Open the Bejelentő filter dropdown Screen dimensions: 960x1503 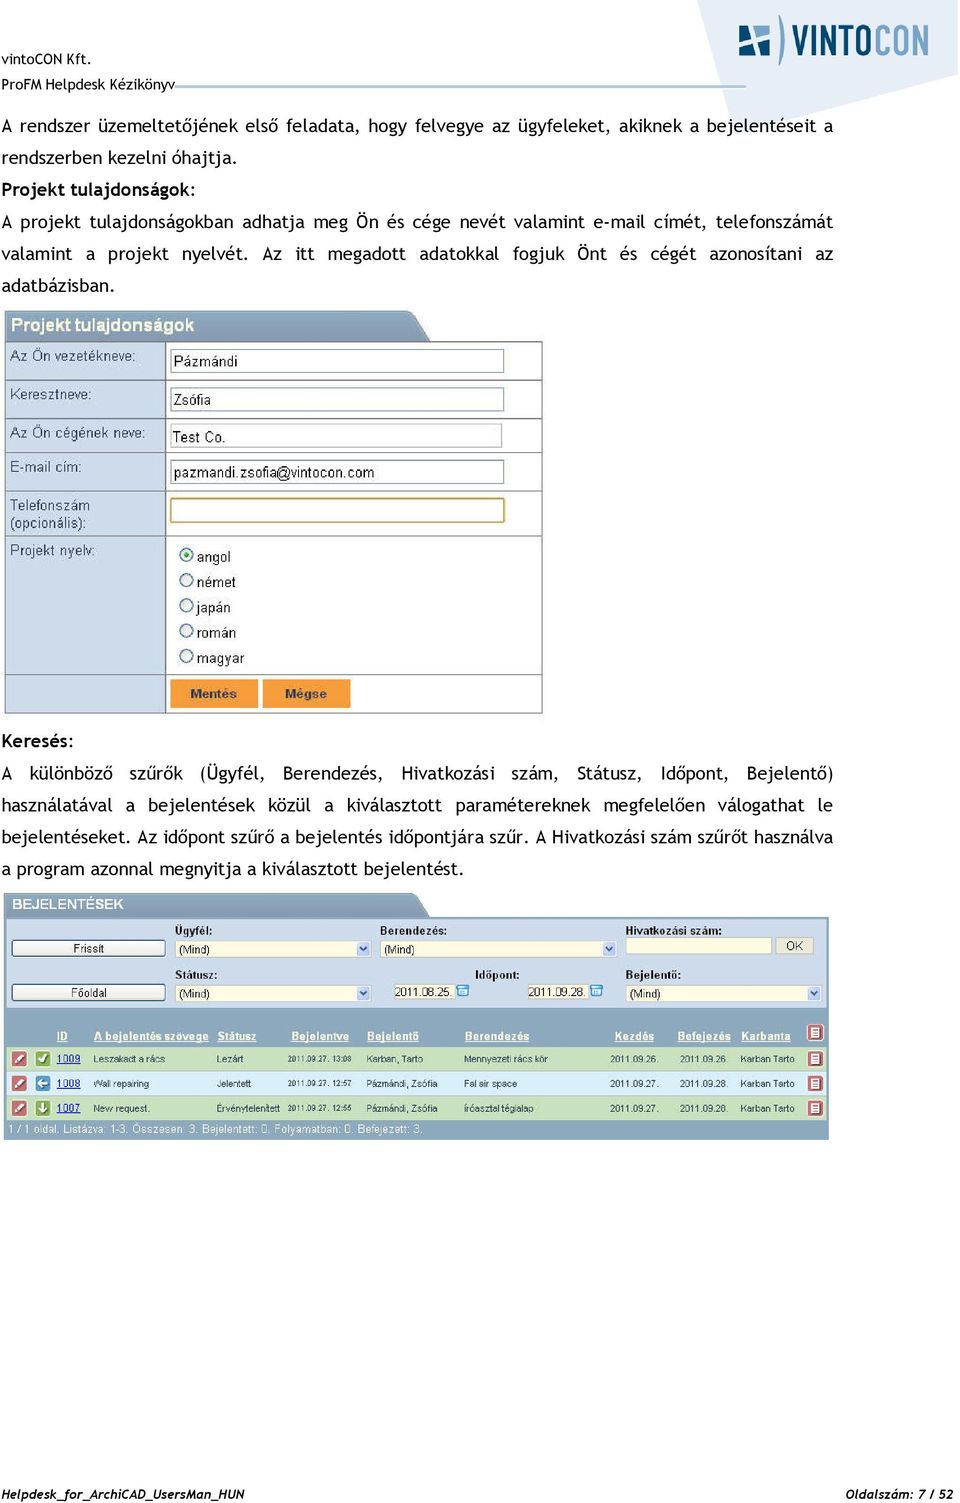pyautogui.click(x=723, y=993)
